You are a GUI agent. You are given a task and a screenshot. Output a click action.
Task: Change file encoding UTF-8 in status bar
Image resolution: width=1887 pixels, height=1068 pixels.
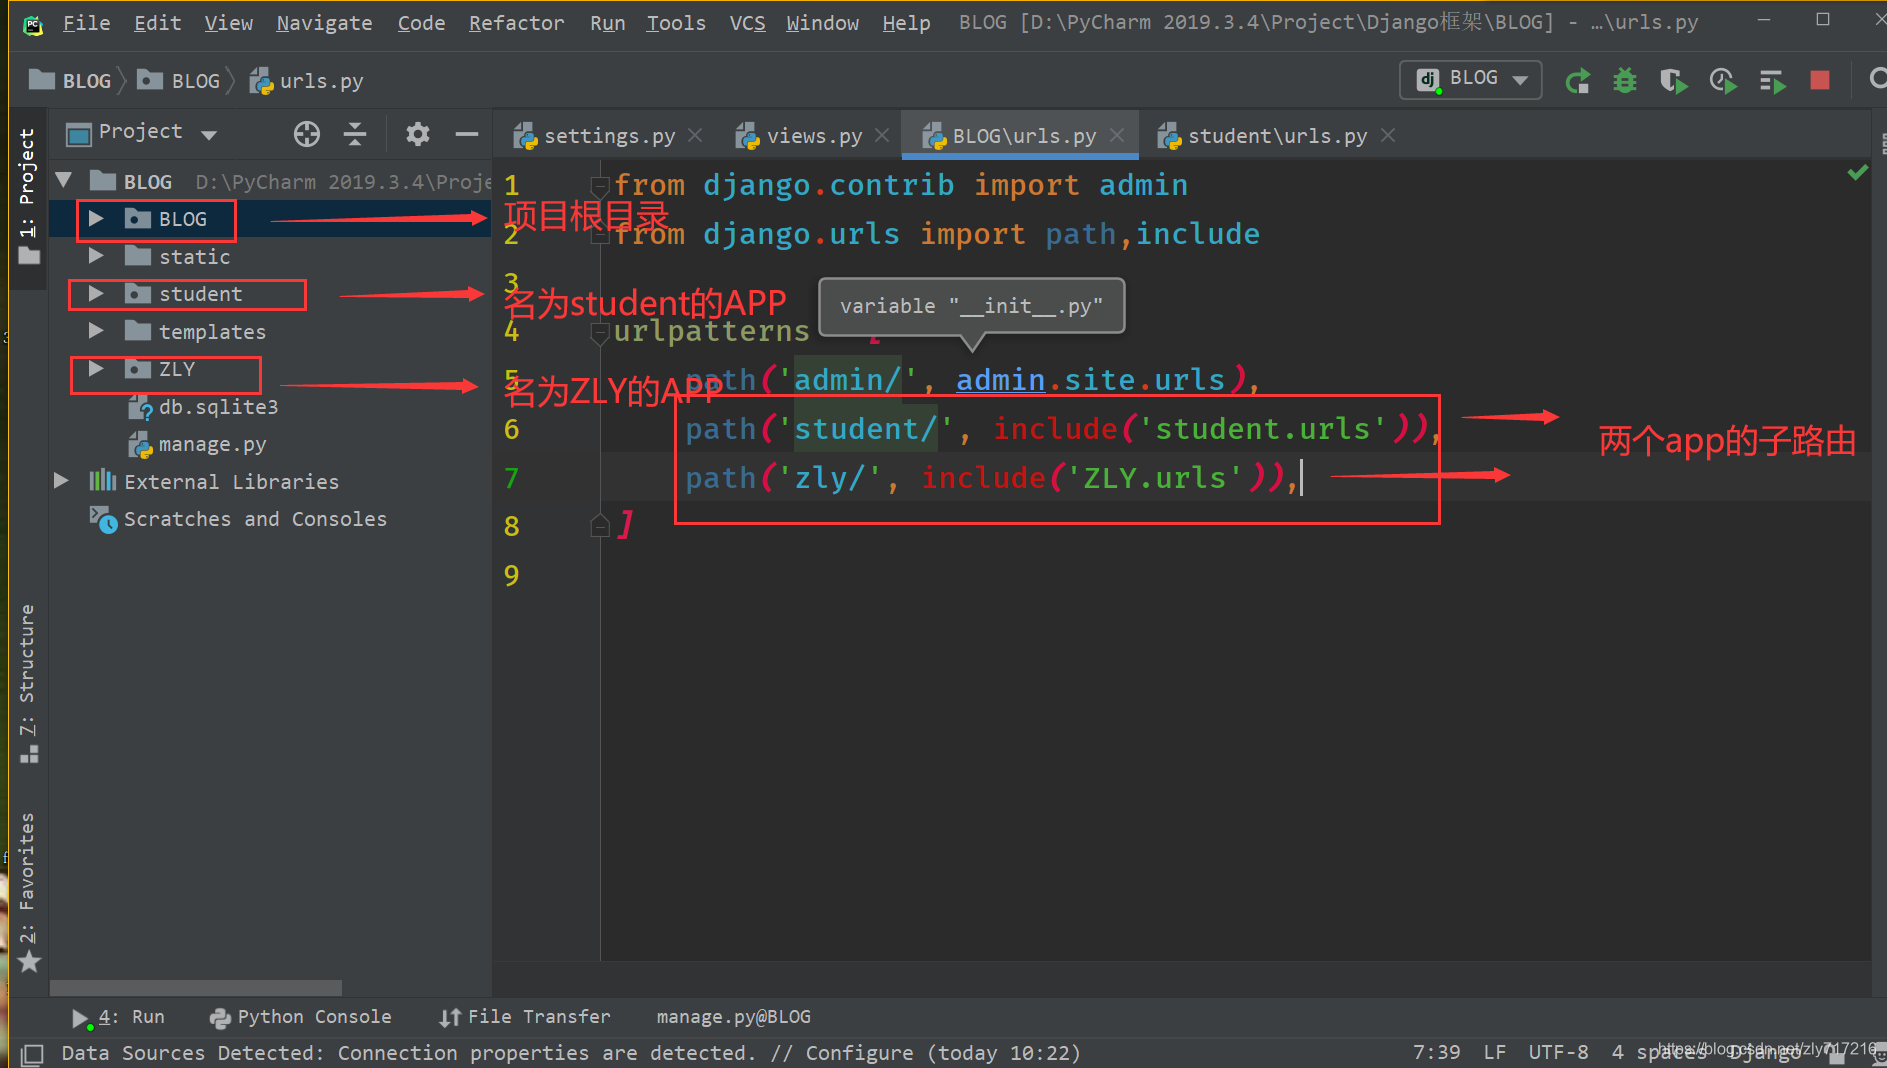[1558, 1052]
